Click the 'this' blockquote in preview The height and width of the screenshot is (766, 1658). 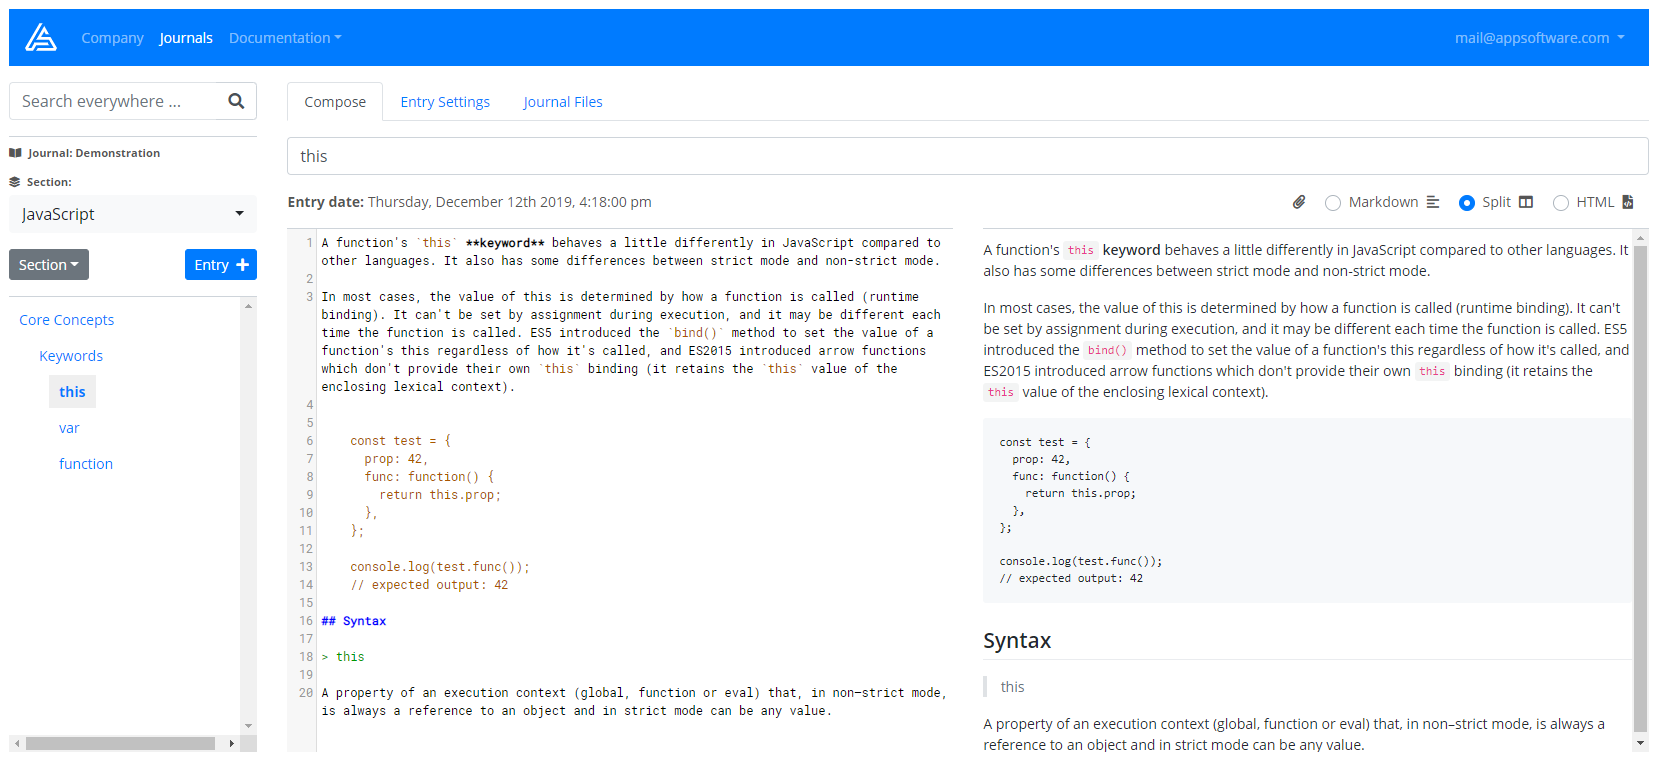pos(1012,687)
